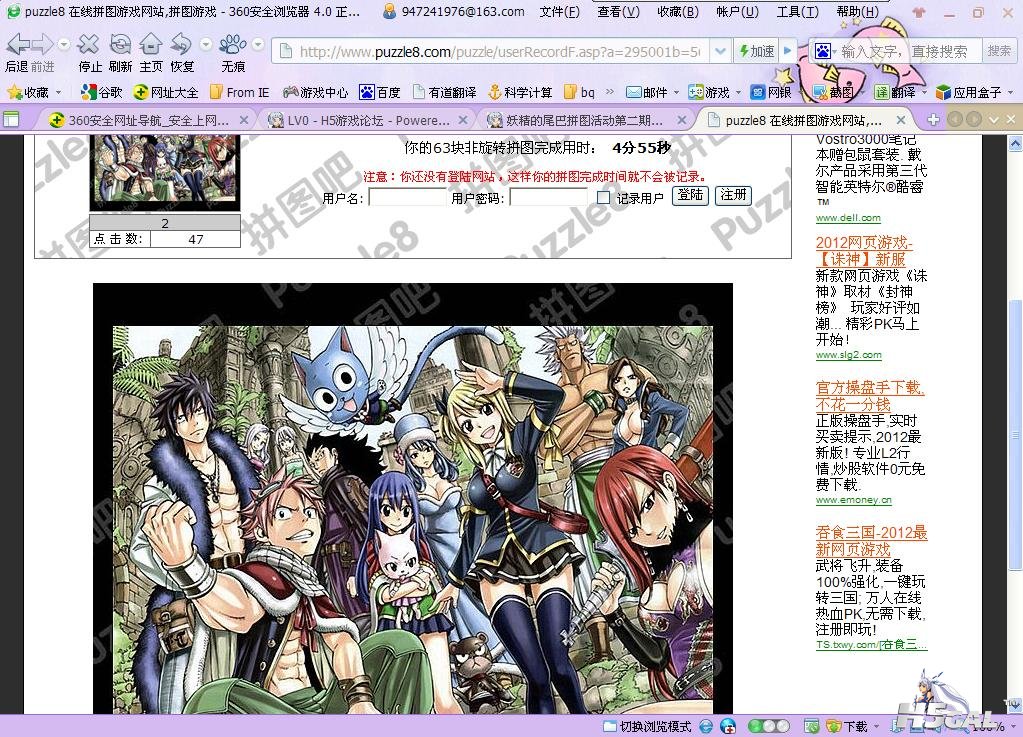The height and width of the screenshot is (737, 1023).
Task: Open the 网银 online banking tool
Action: (771, 93)
